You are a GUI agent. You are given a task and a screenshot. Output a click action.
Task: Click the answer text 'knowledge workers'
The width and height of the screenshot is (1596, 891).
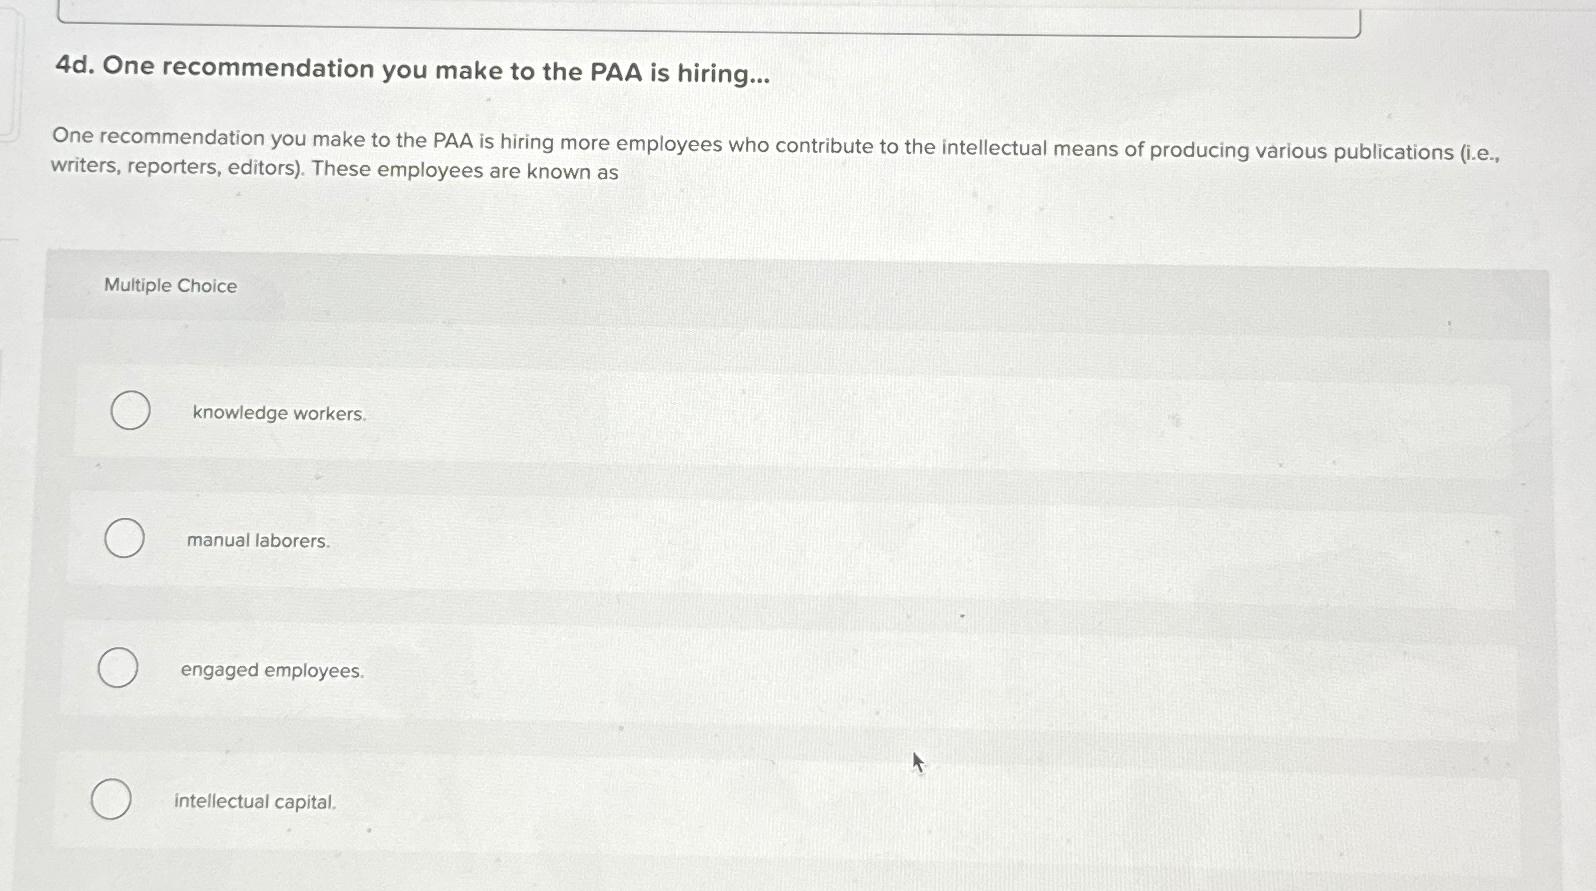[279, 413]
